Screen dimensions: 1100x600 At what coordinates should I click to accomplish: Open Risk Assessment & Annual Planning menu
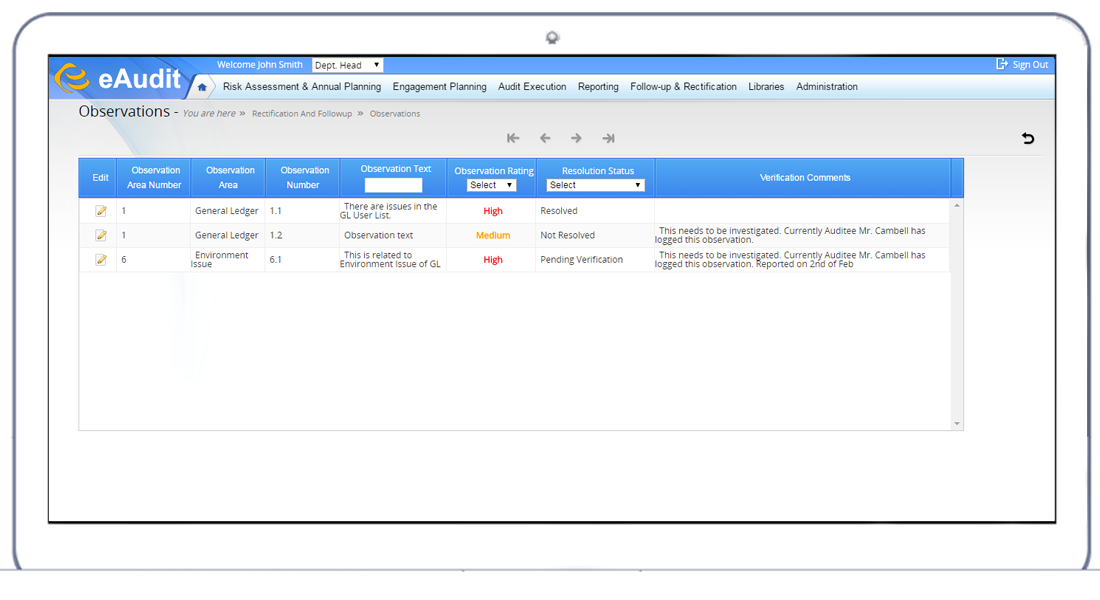point(301,87)
